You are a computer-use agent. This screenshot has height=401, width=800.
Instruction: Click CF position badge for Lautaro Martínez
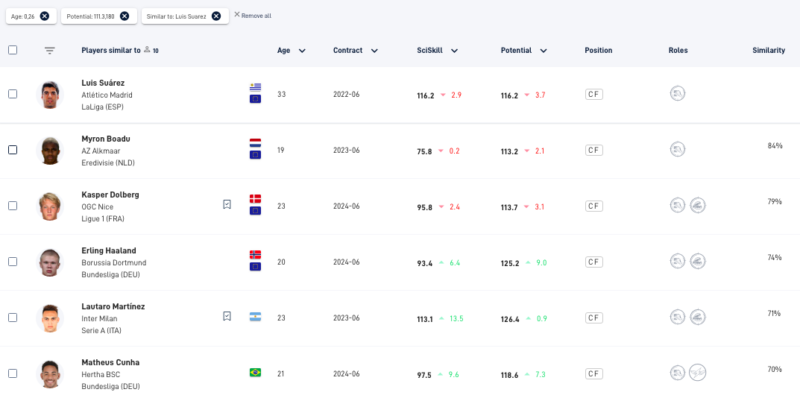coord(594,318)
